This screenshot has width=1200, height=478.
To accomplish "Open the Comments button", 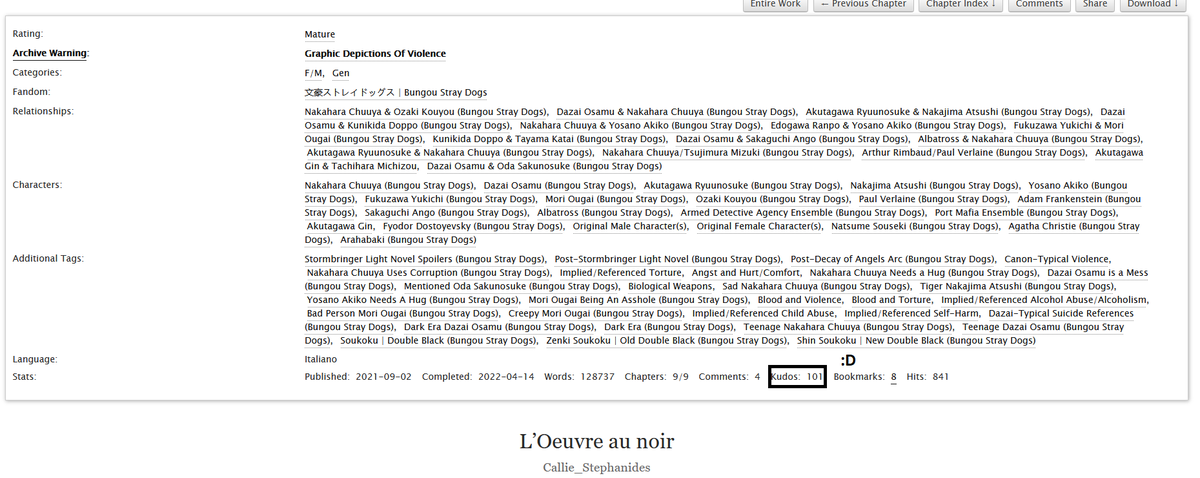I will [x=1039, y=5].
